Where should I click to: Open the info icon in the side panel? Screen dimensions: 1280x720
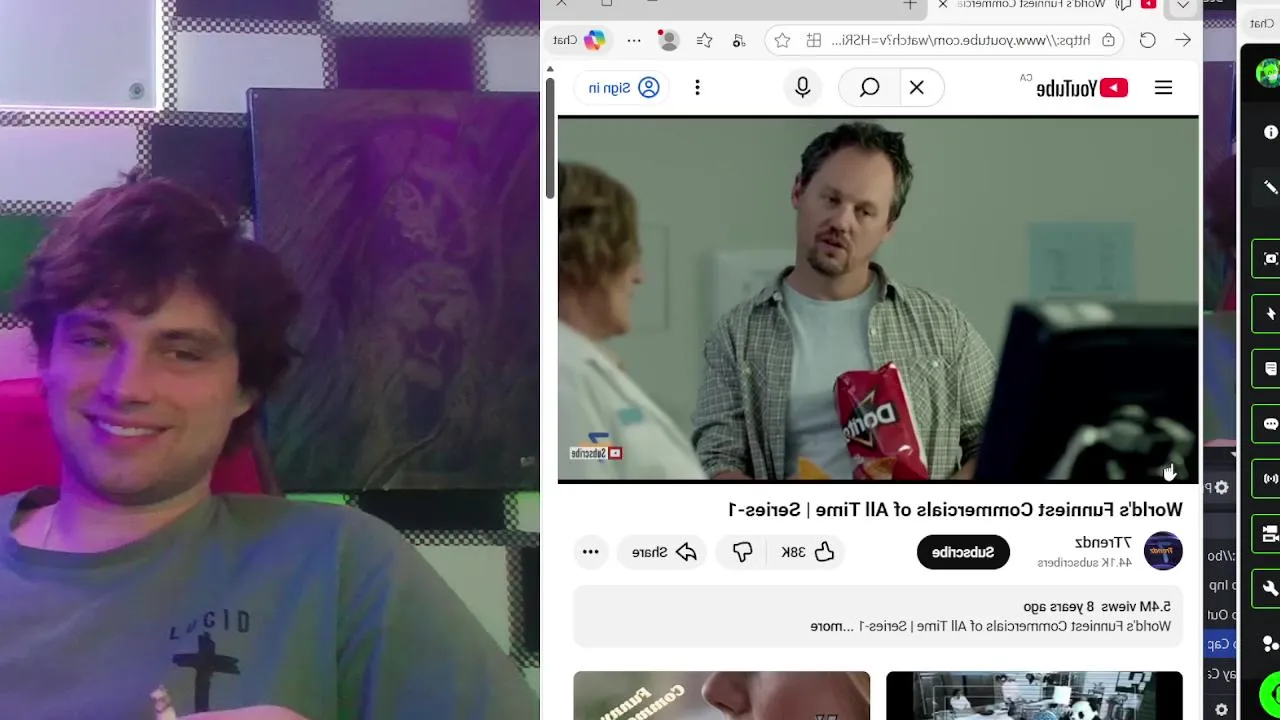1270,132
